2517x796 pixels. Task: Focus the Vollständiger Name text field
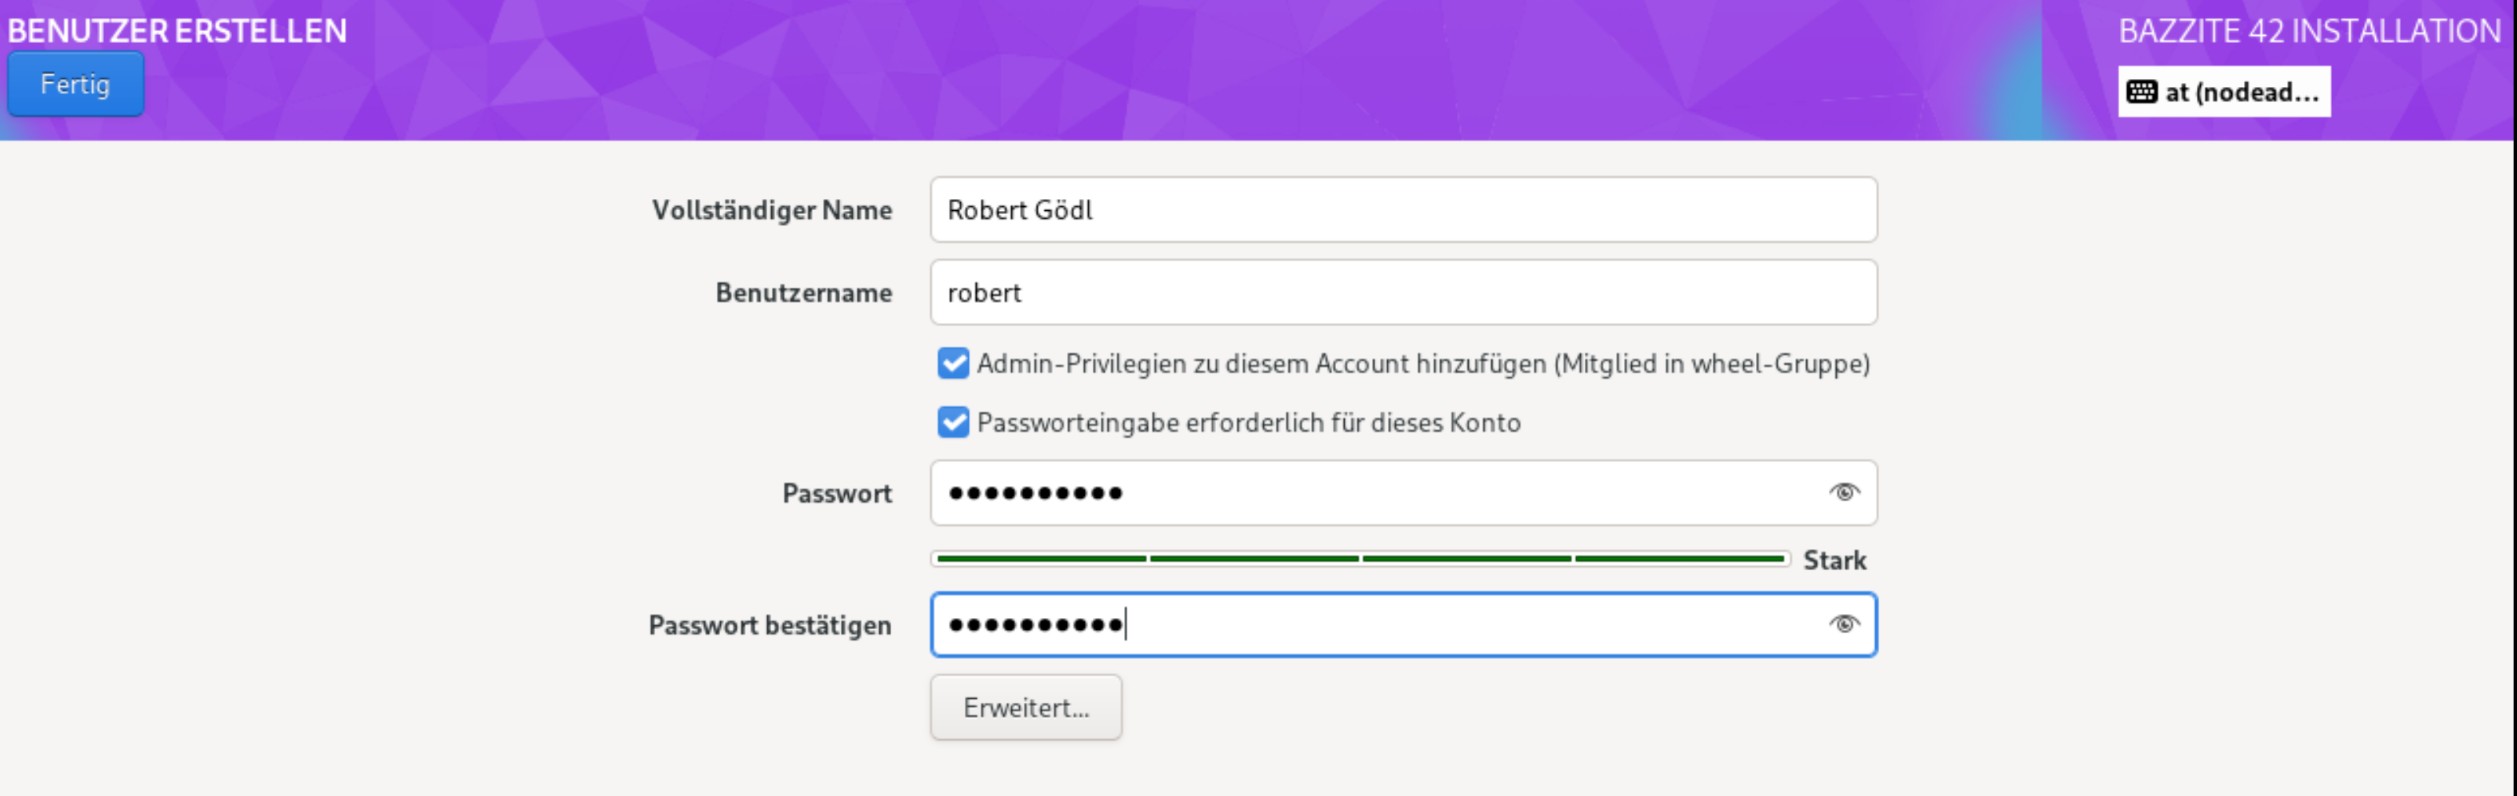[1402, 210]
